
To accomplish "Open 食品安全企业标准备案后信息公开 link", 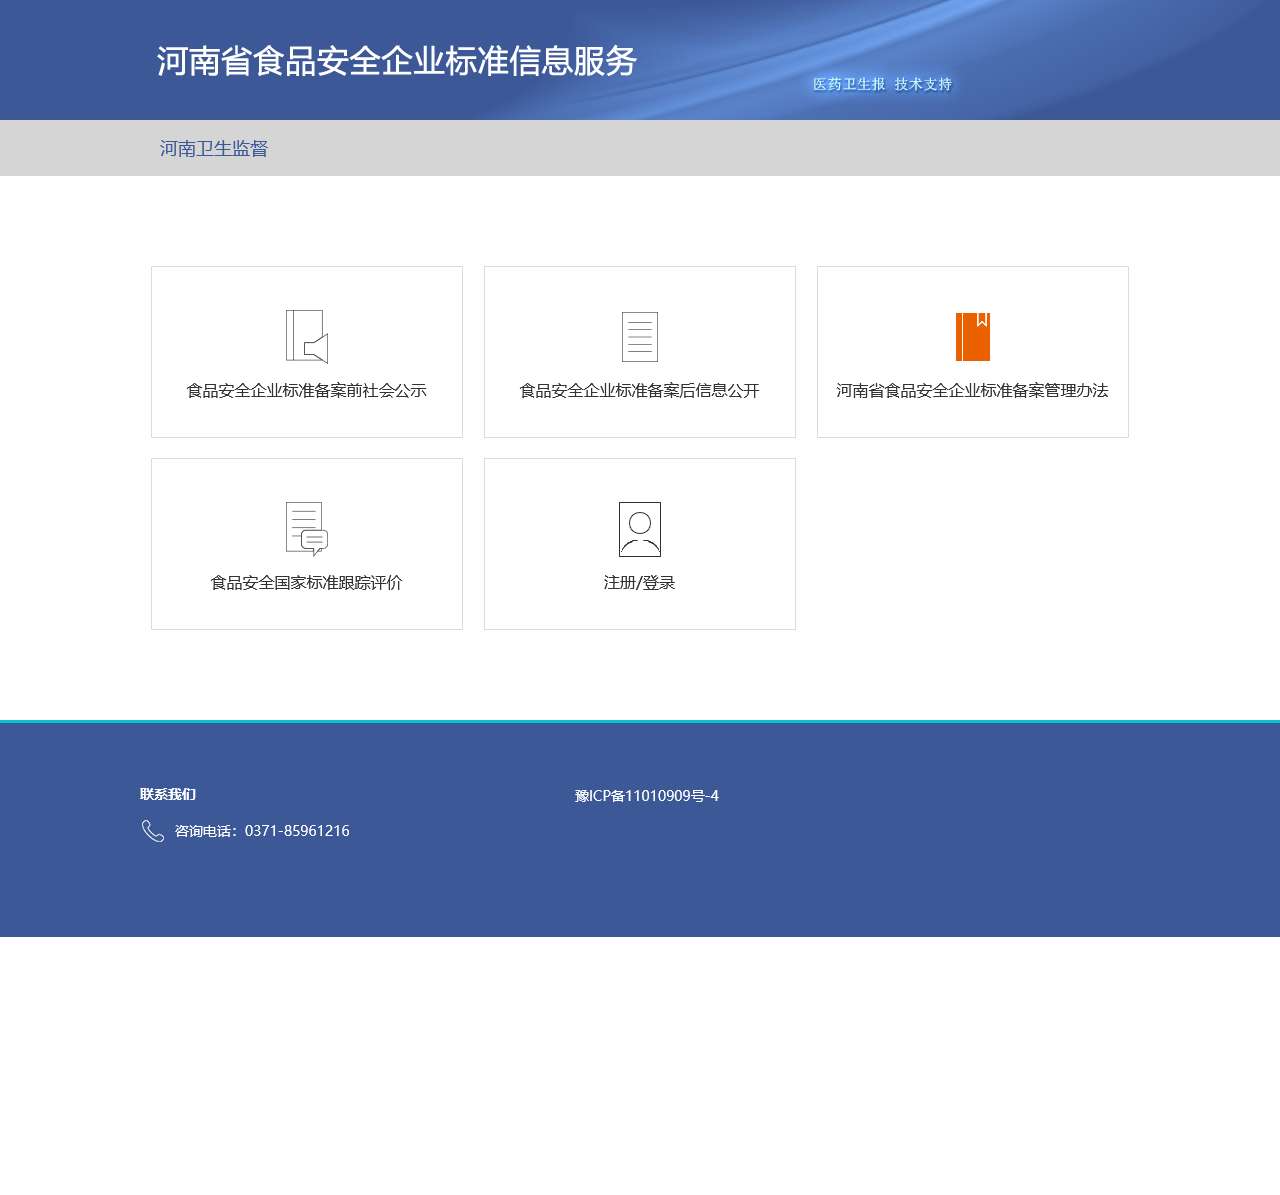I will point(640,391).
